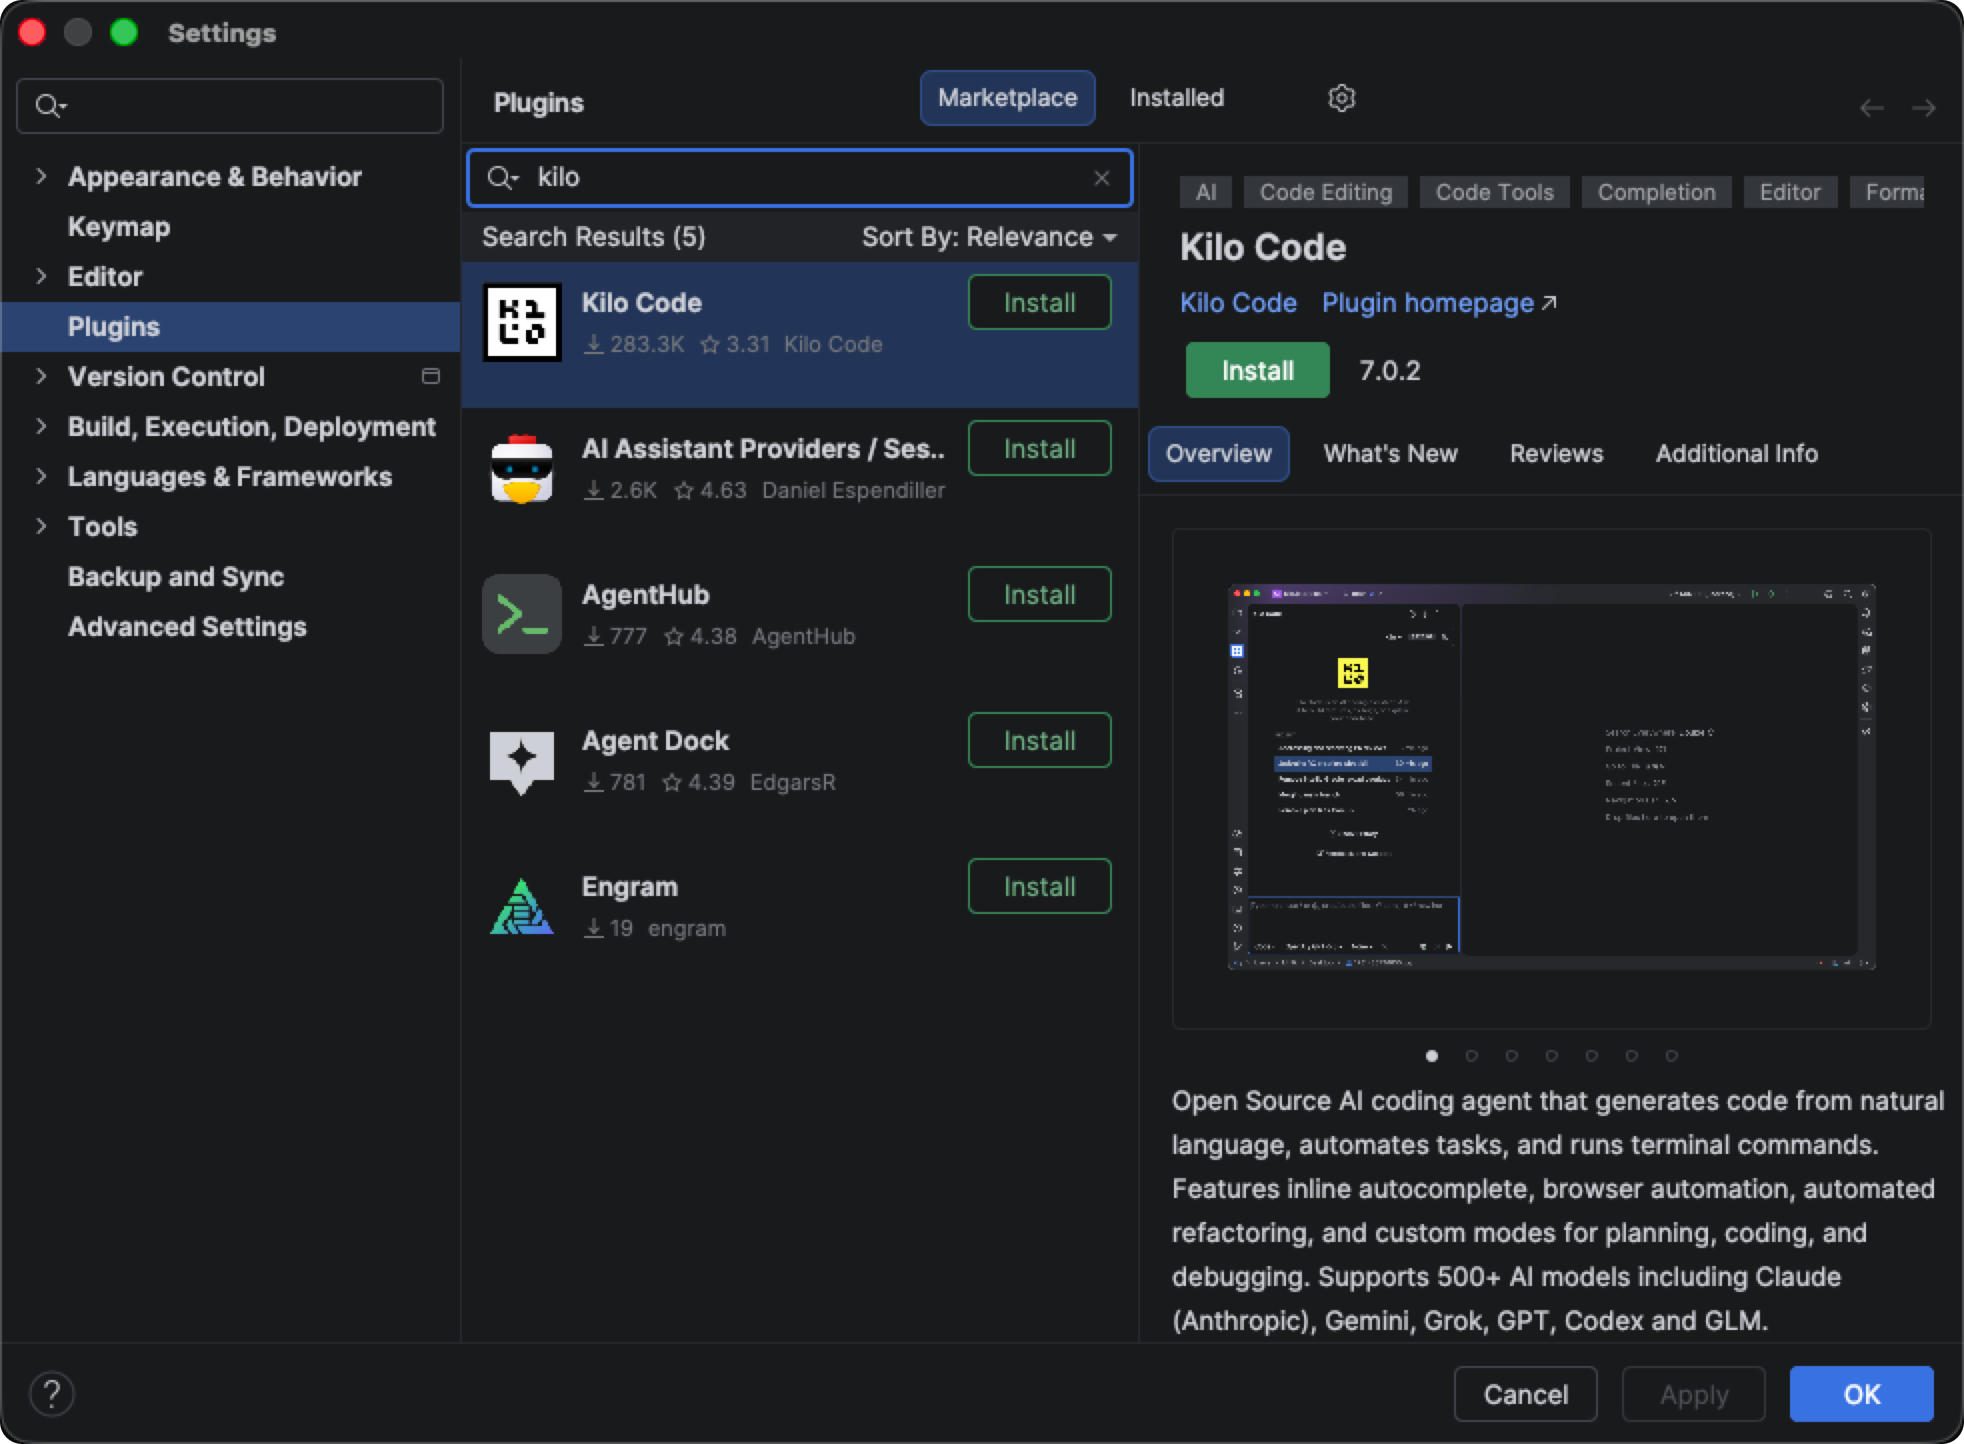Click the Kilo Code screenshot thumbnail
The width and height of the screenshot is (1964, 1444).
1551,777
